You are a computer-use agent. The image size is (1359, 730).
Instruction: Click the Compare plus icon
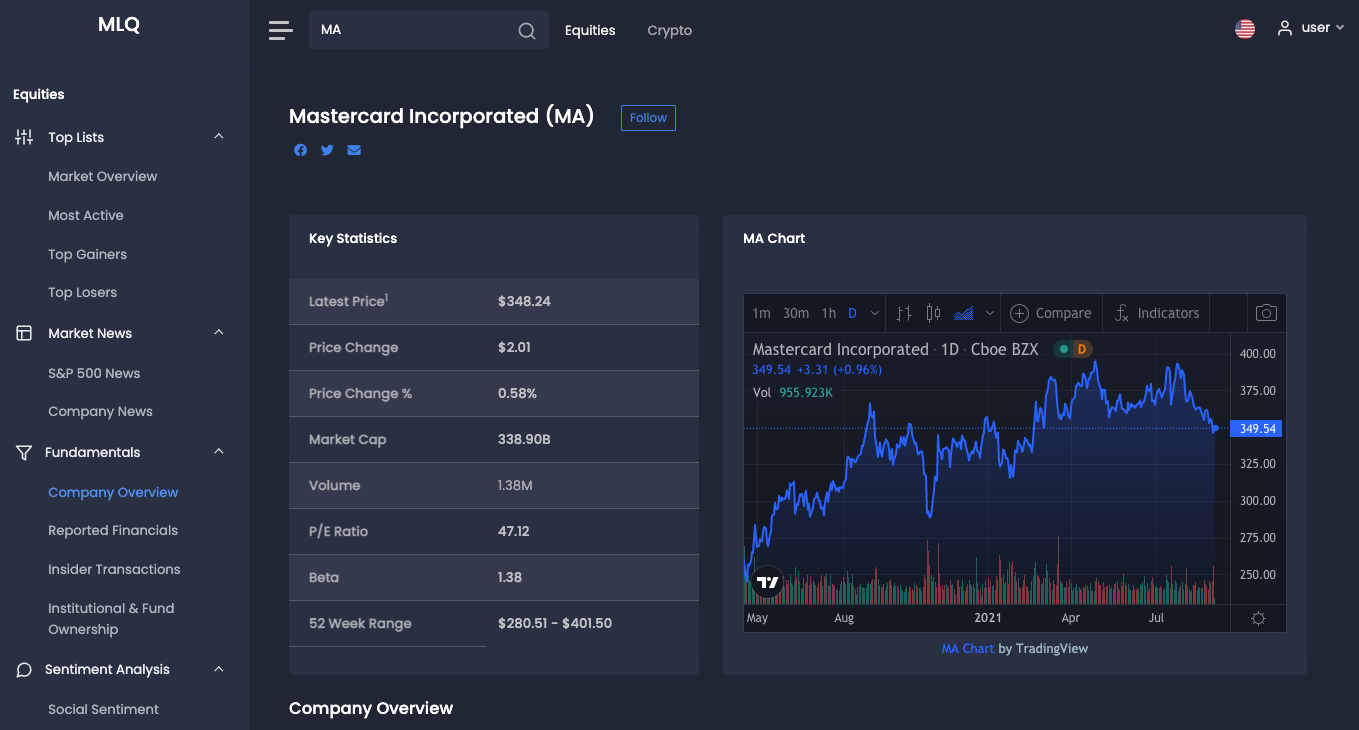[1019, 313]
